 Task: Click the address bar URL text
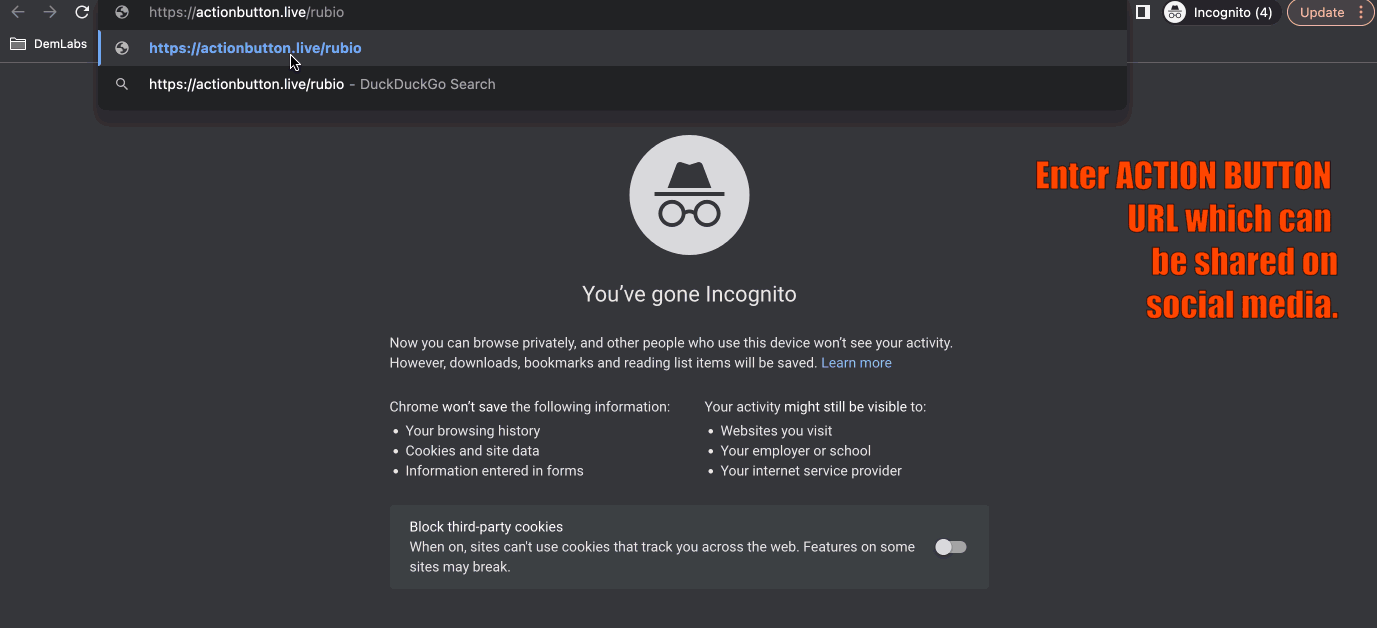coord(247,12)
